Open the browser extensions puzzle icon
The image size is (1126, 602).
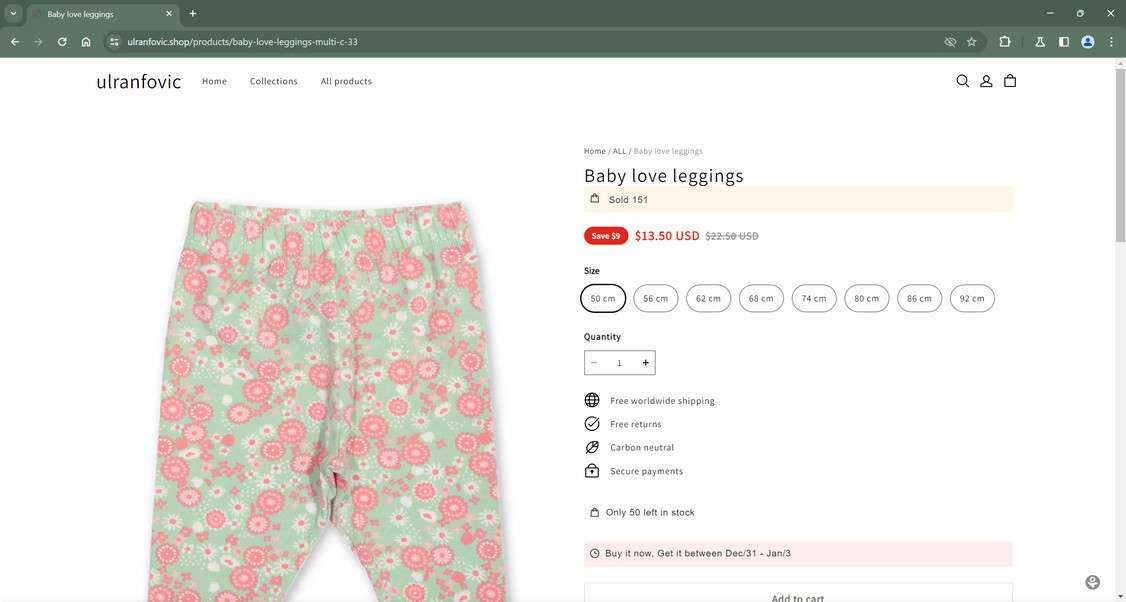(x=1004, y=42)
